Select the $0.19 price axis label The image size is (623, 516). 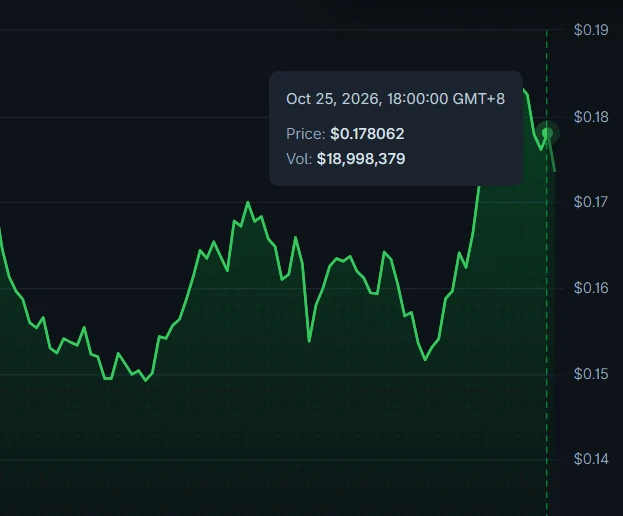(591, 30)
